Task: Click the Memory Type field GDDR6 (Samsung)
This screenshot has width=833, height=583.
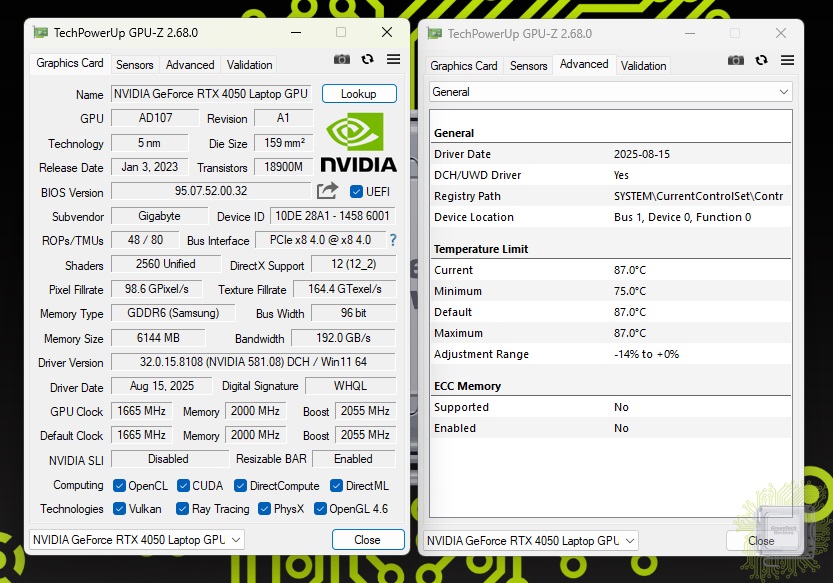Action: (x=173, y=313)
